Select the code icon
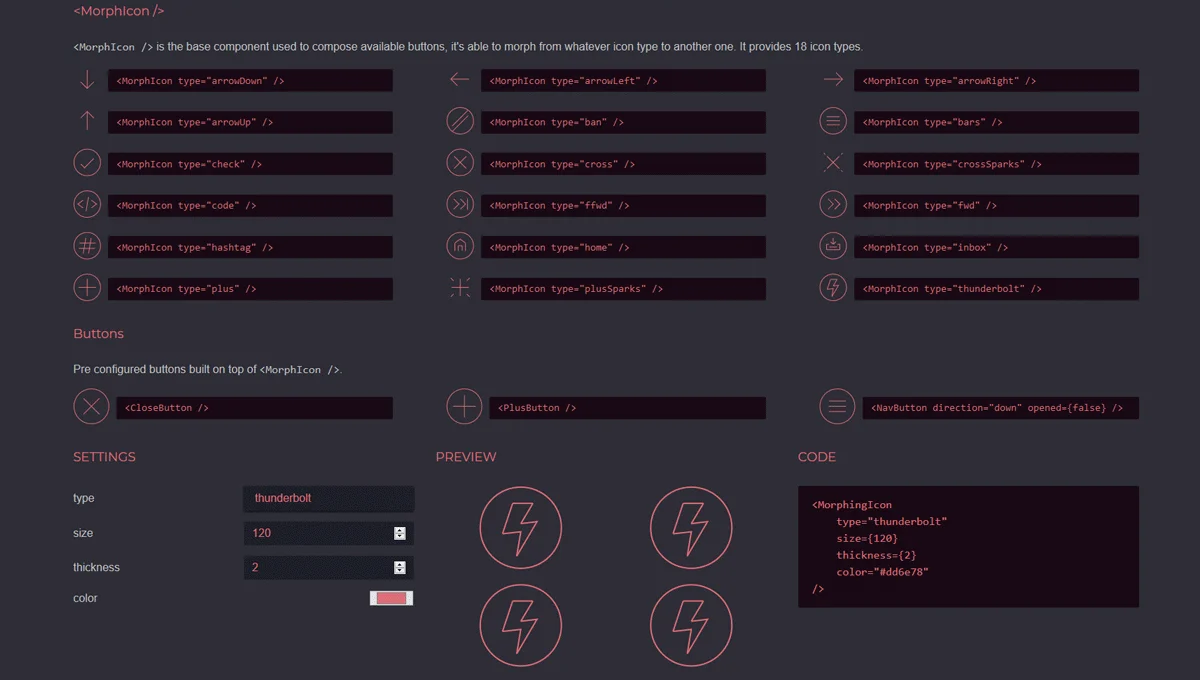The width and height of the screenshot is (1200, 680). [x=87, y=204]
